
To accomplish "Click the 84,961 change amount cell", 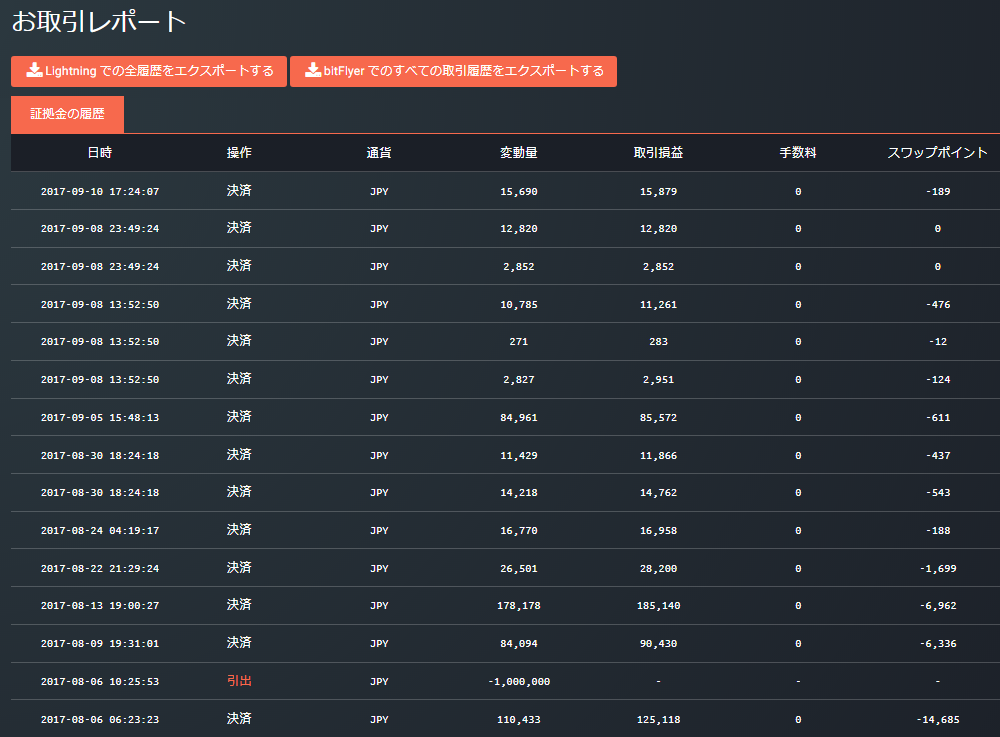I will pyautogui.click(x=519, y=418).
